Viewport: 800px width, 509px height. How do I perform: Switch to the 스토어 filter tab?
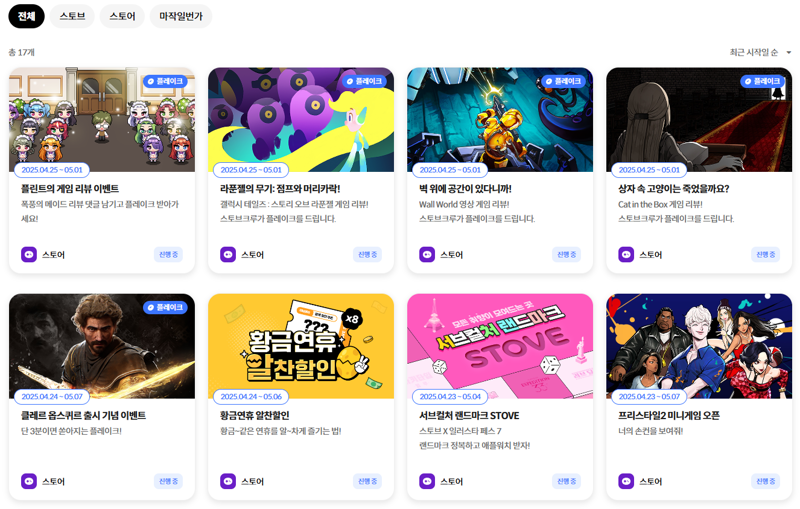point(122,16)
